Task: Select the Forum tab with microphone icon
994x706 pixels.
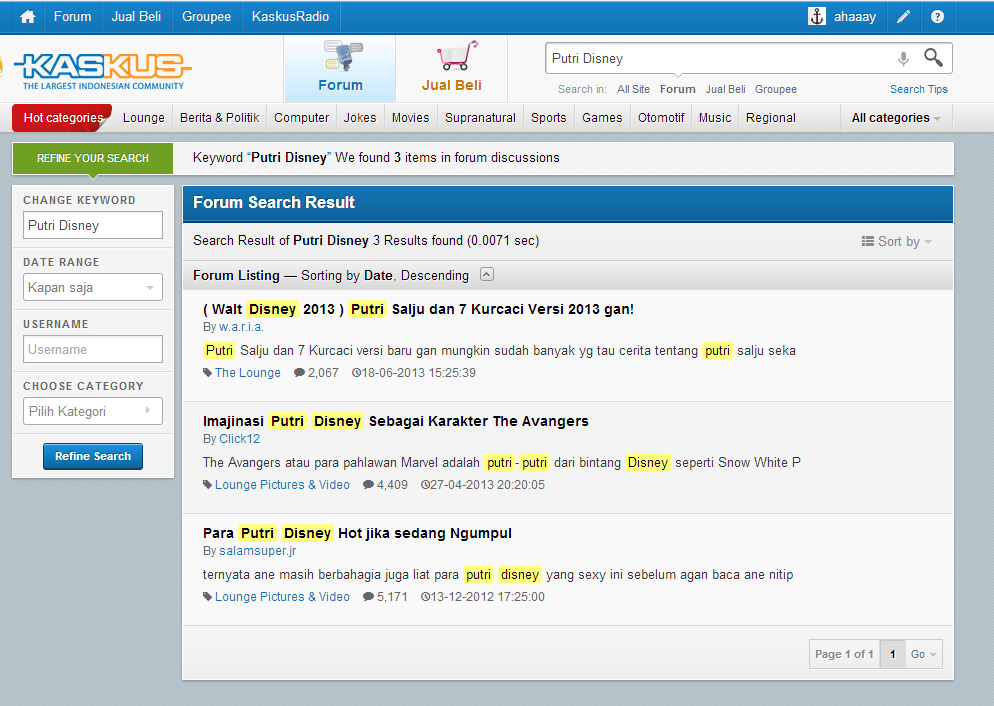Action: (340, 68)
